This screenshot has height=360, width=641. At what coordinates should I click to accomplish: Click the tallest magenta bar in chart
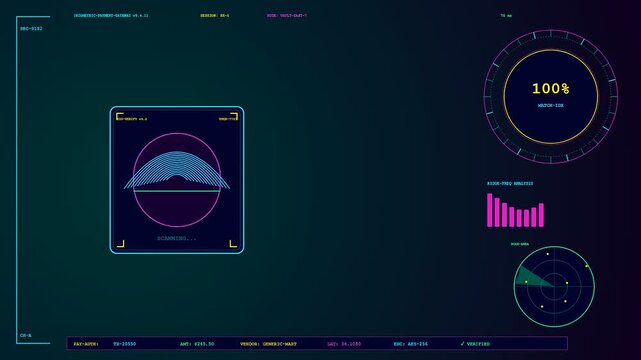pos(490,210)
